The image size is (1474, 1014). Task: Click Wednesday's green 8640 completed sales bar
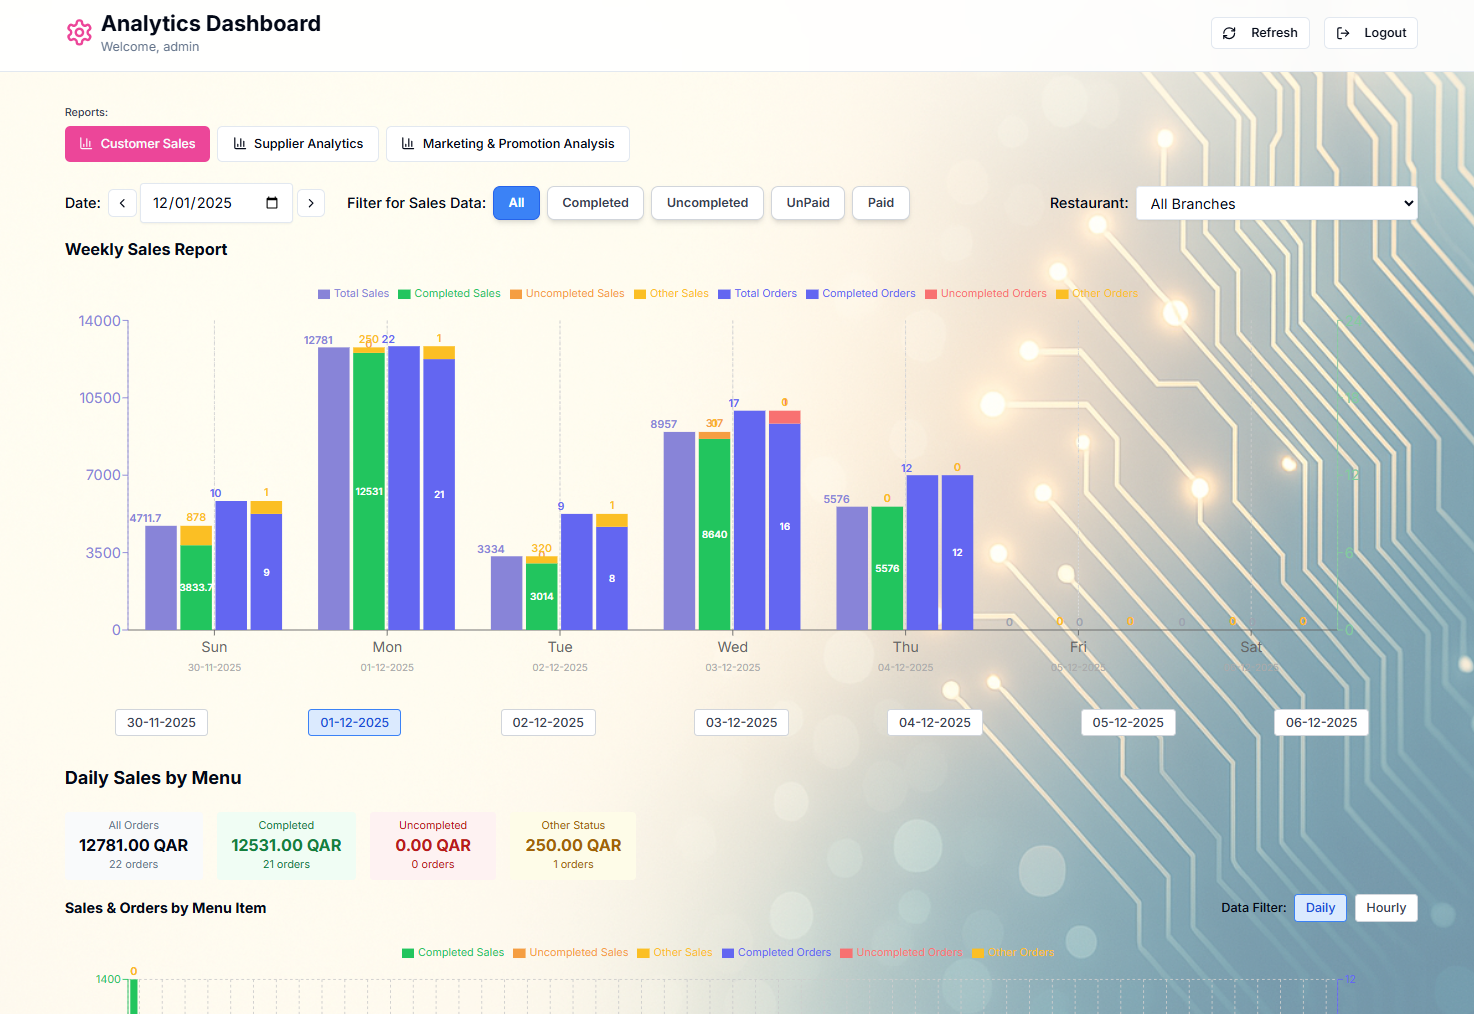point(714,534)
